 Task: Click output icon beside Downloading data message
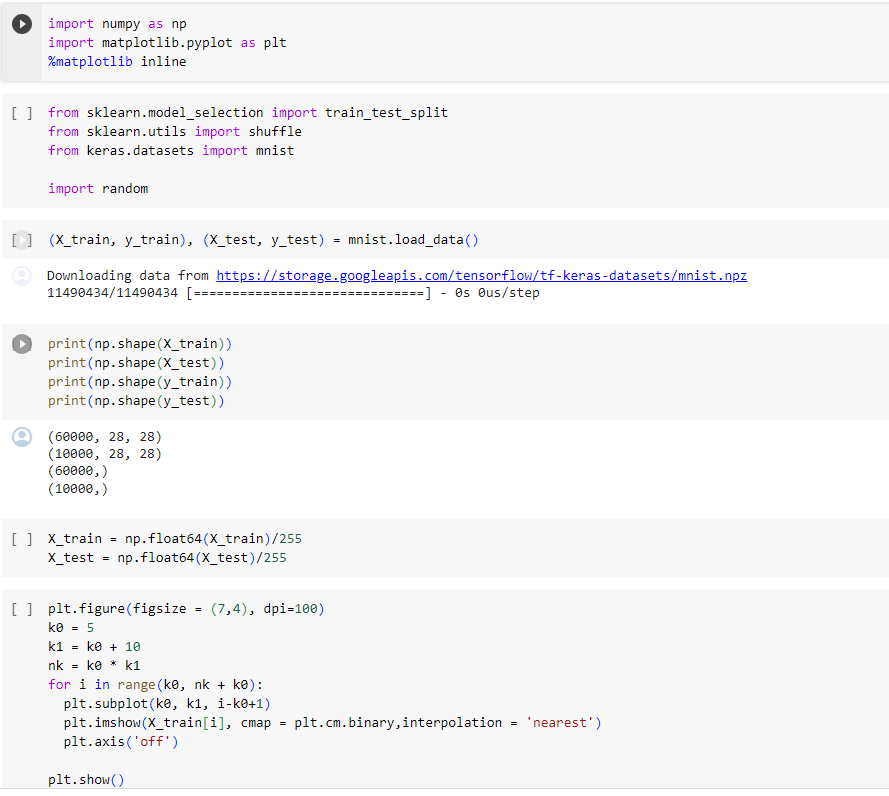click(22, 276)
